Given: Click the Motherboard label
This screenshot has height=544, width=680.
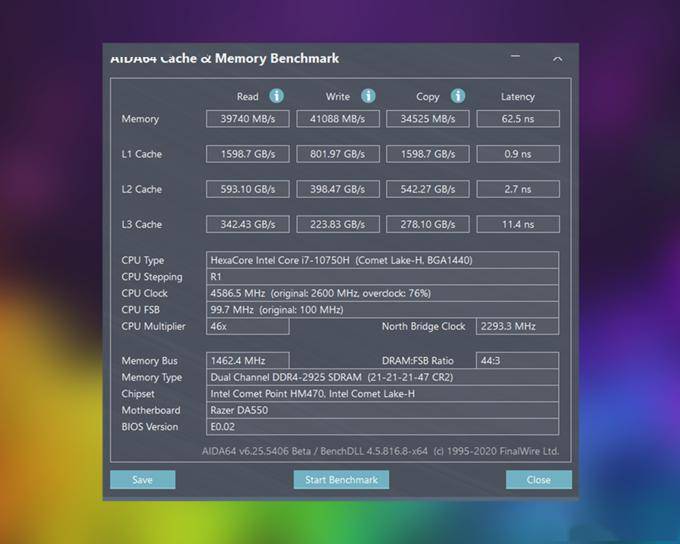Looking at the screenshot, I should (x=151, y=410).
